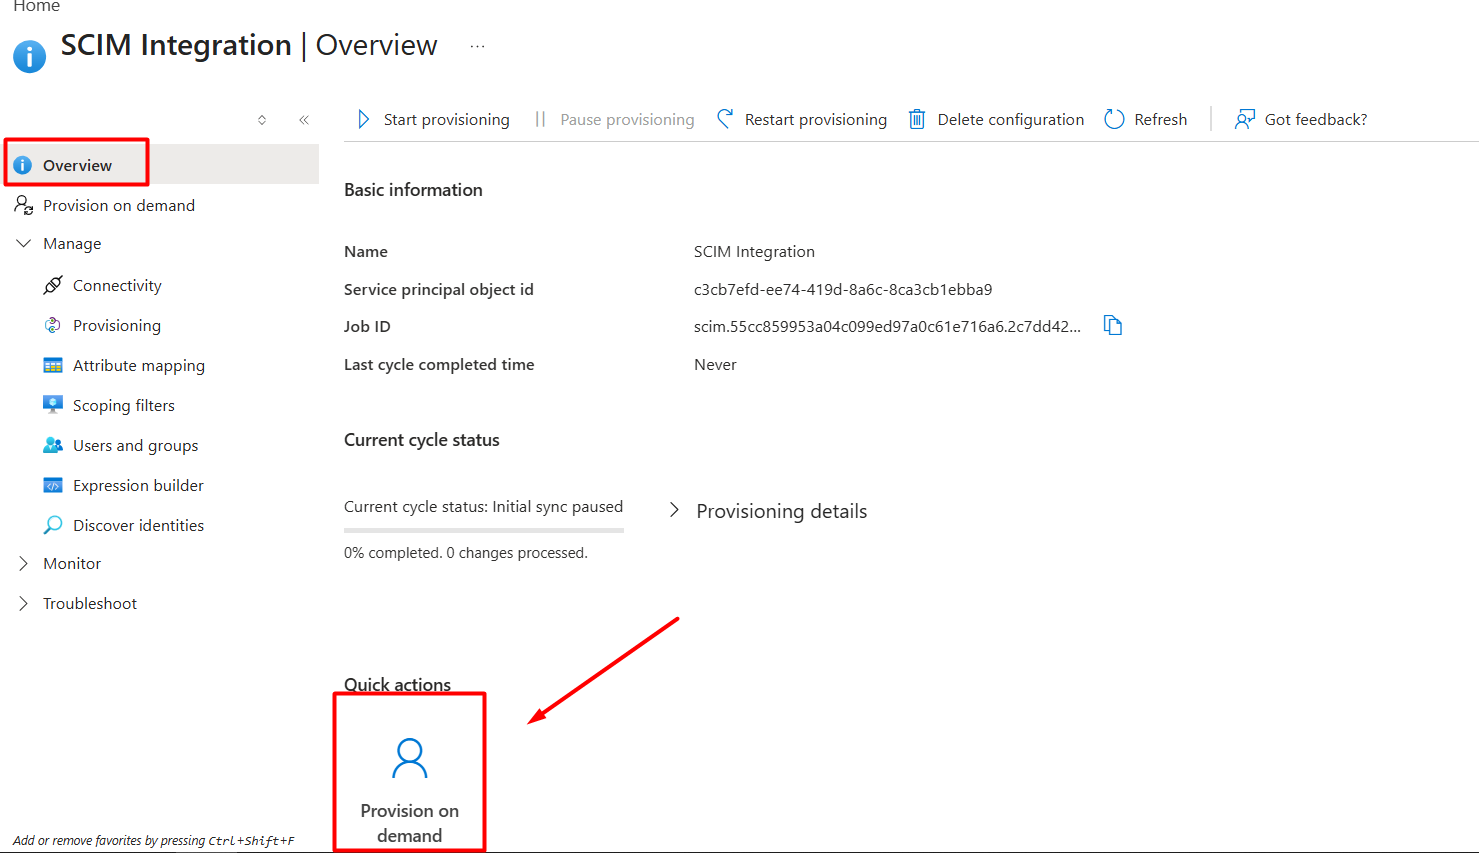Click the Manage section label
The width and height of the screenshot is (1479, 853).
[x=72, y=243]
